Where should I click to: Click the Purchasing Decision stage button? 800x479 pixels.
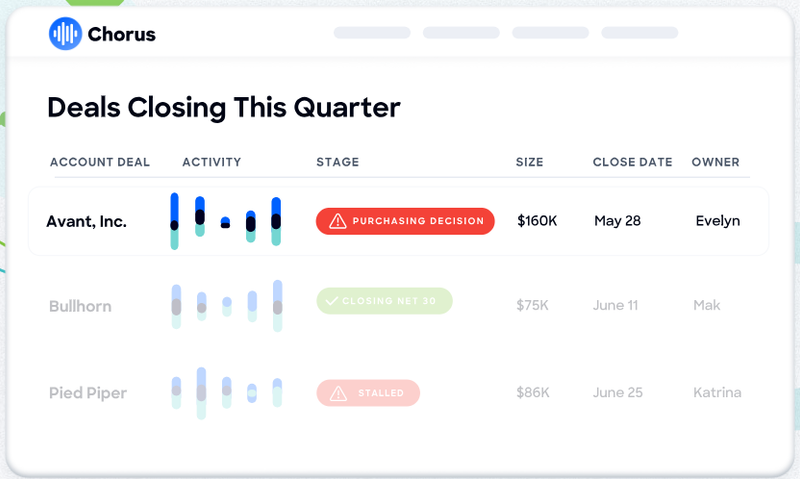[405, 221]
